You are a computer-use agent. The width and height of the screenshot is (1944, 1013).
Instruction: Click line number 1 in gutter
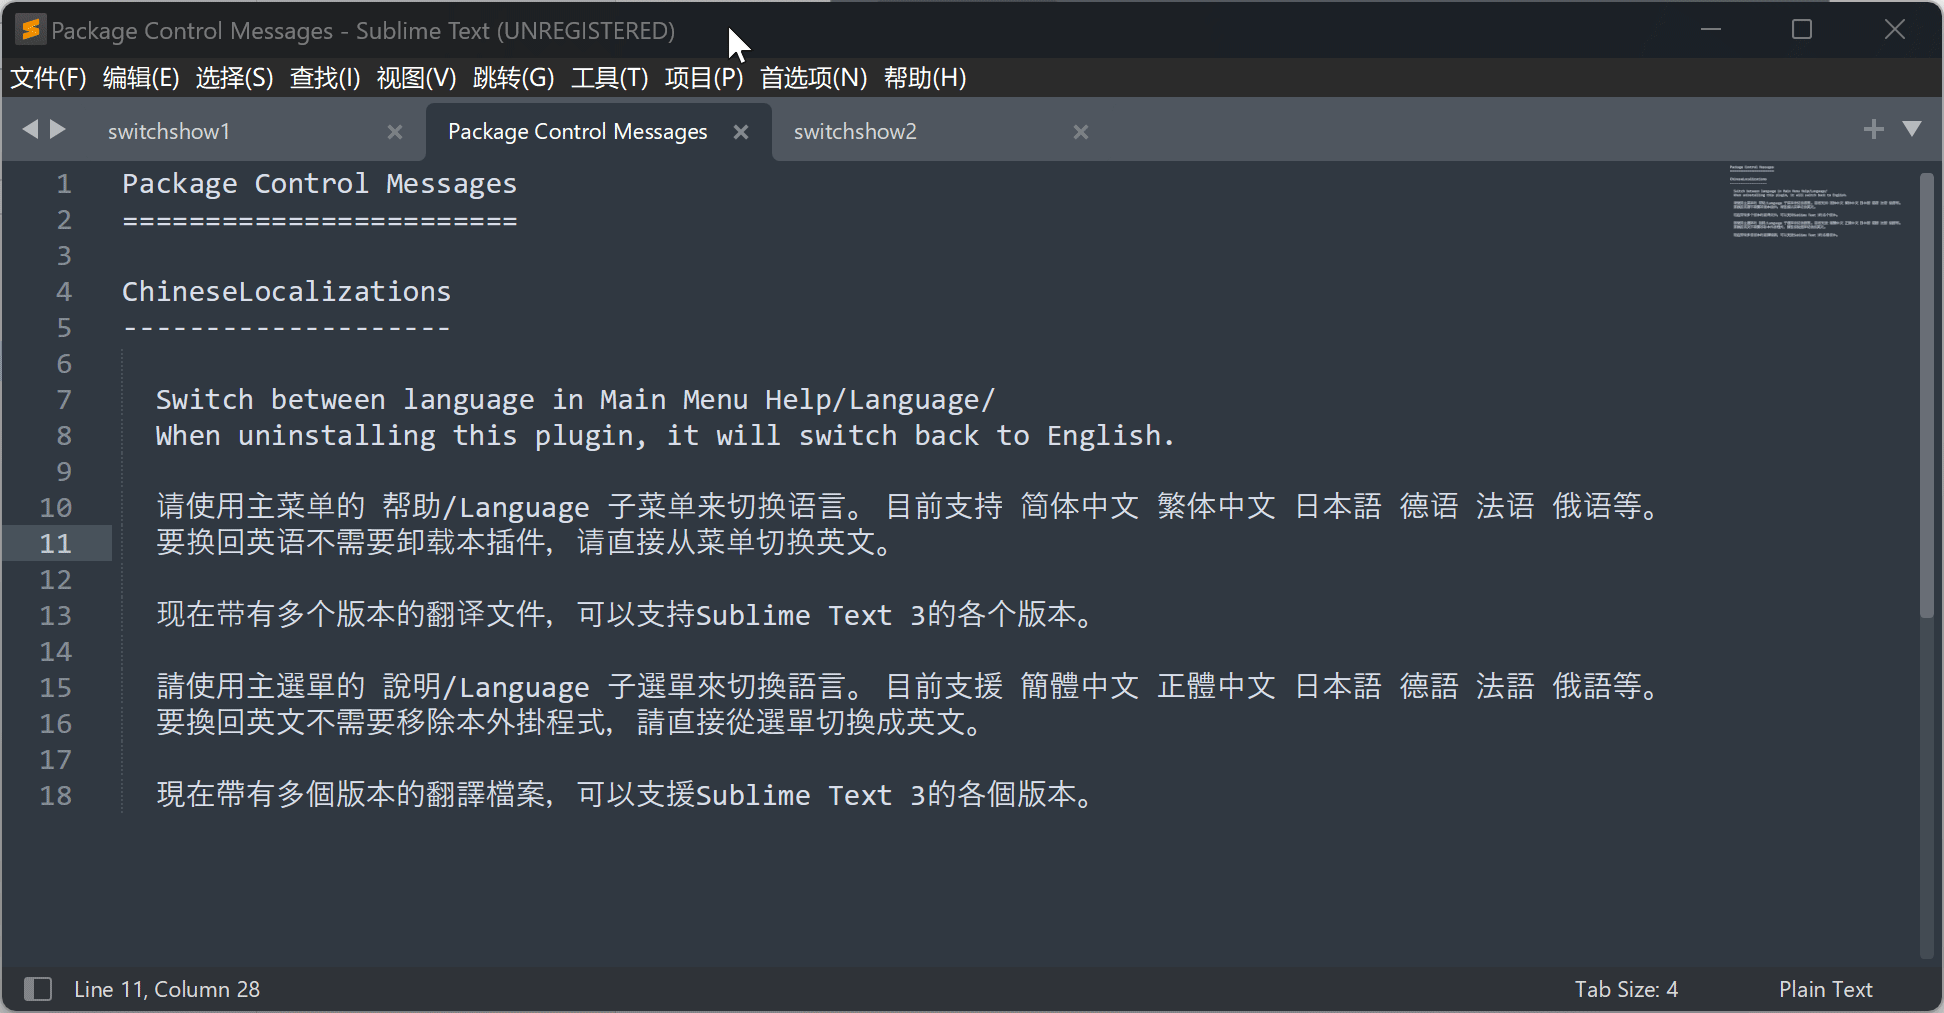click(x=64, y=184)
